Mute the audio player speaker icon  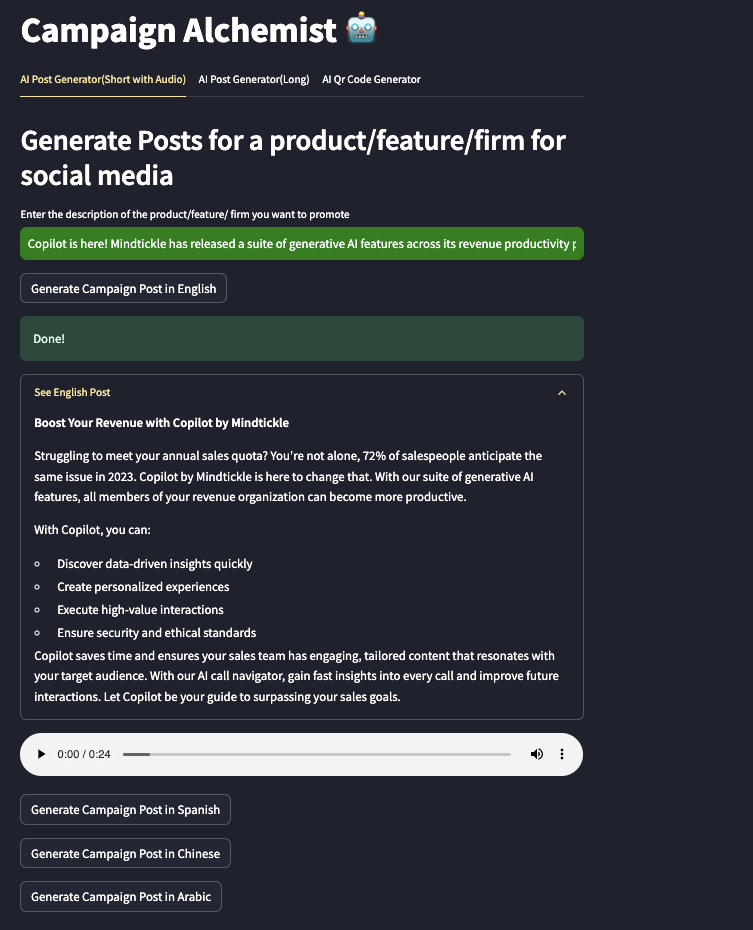(x=537, y=754)
